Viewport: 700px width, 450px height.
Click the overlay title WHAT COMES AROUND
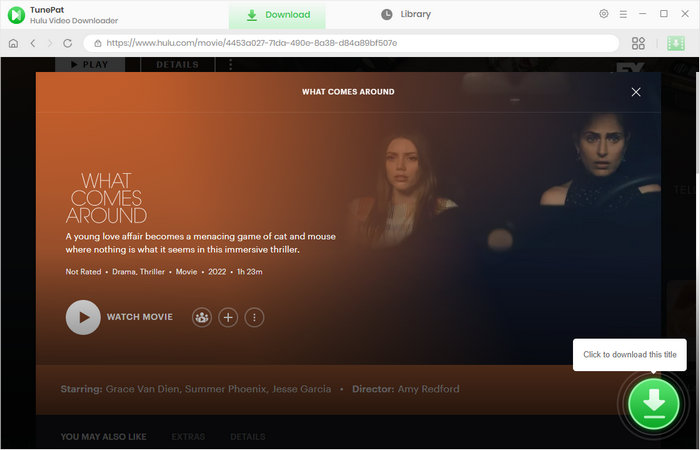348,92
